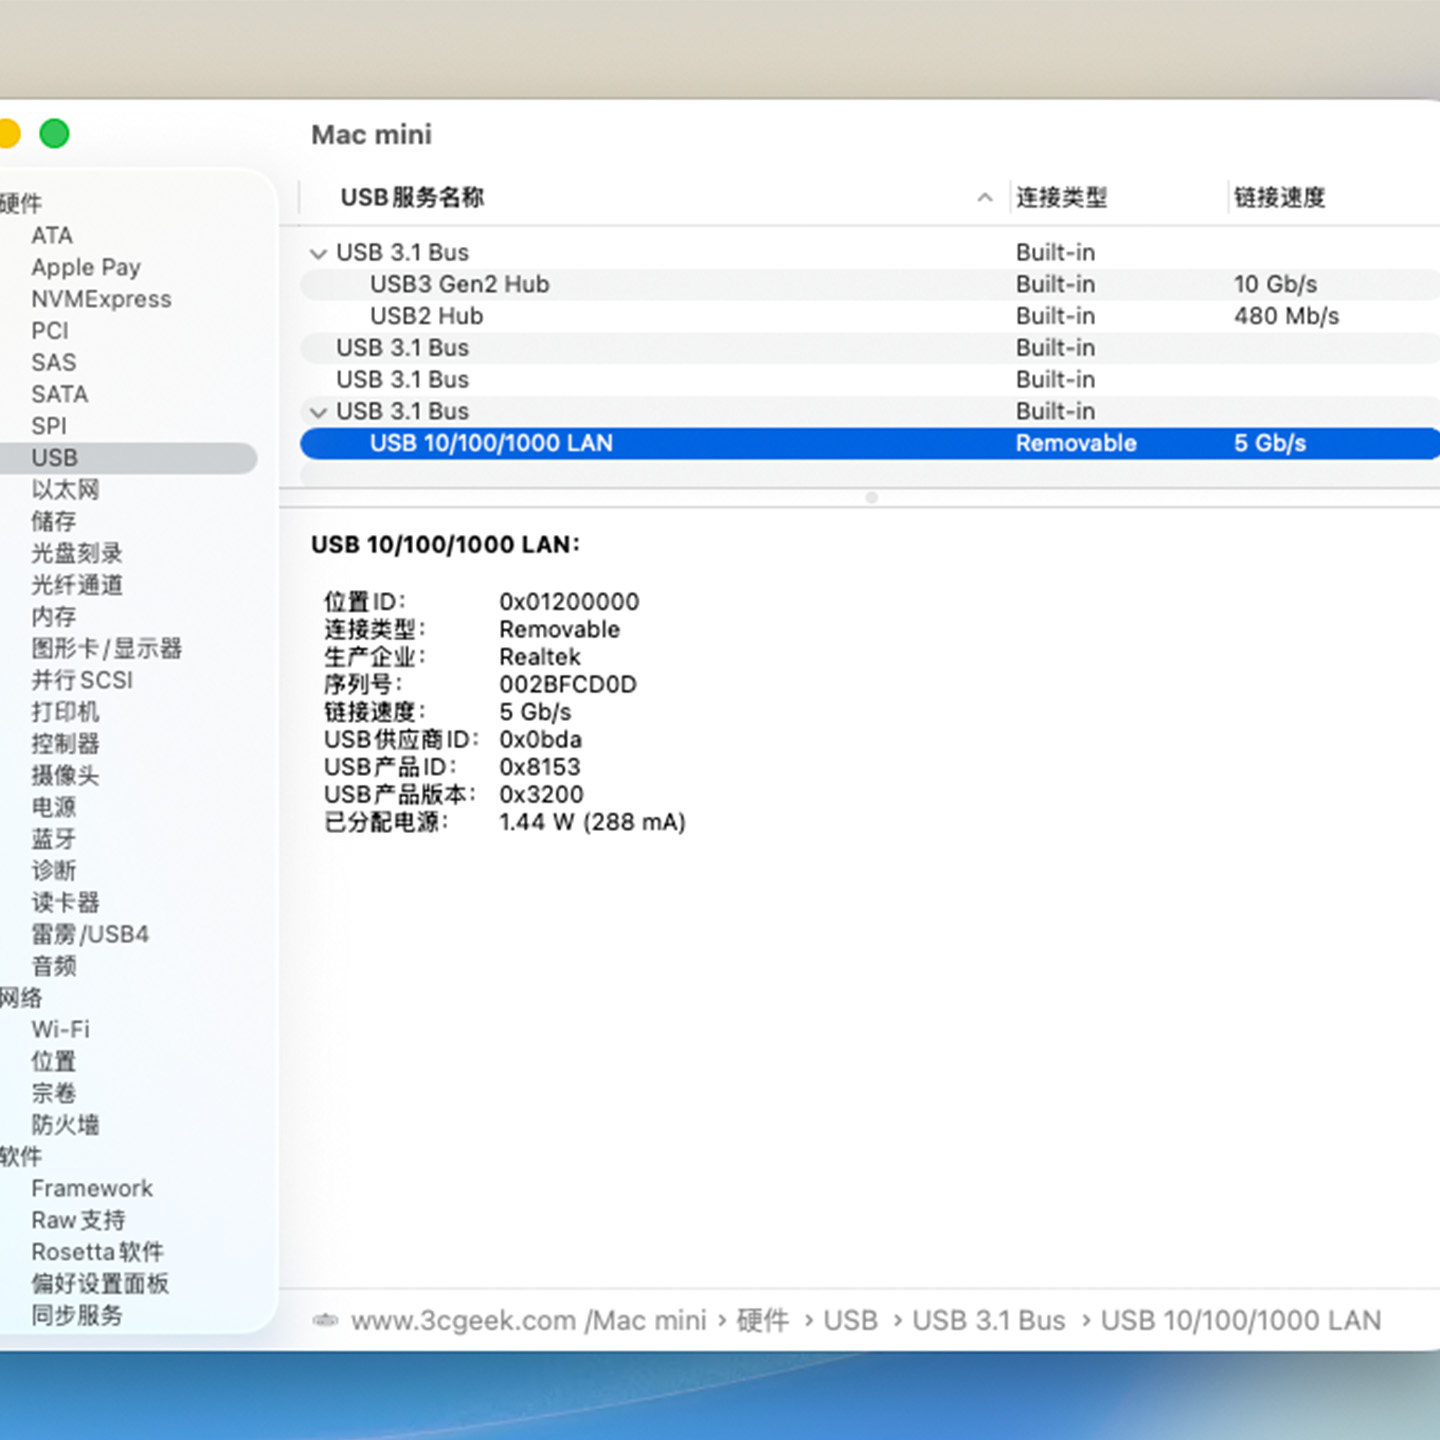The height and width of the screenshot is (1440, 1440).
Task: Open 打印机 in the sidebar
Action: tap(65, 712)
